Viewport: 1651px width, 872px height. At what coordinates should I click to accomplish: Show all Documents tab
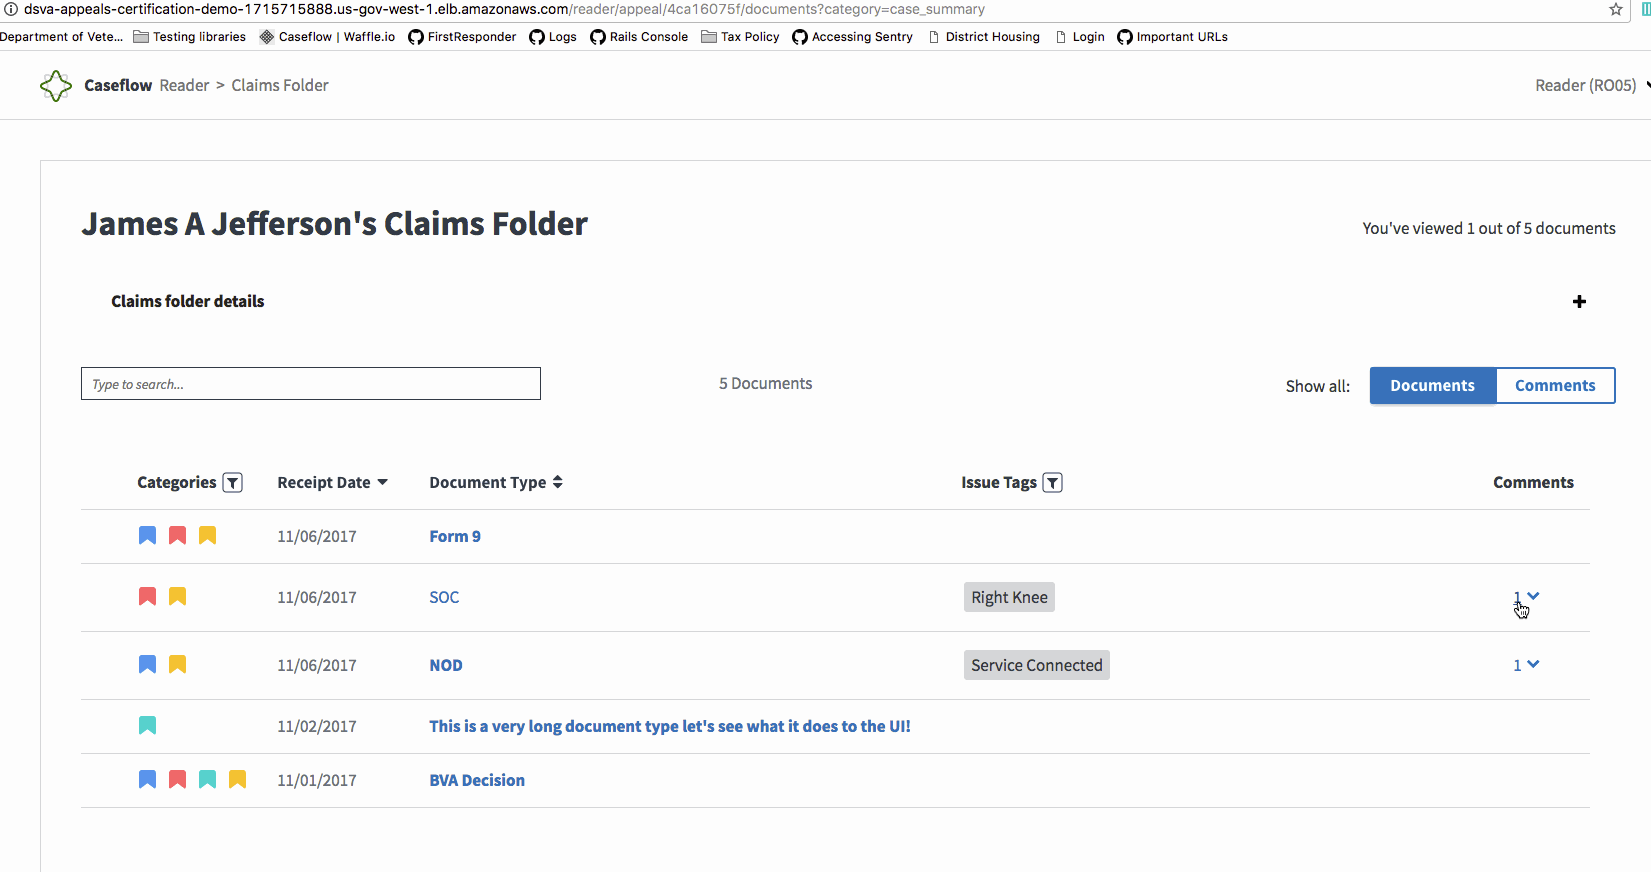pos(1432,386)
